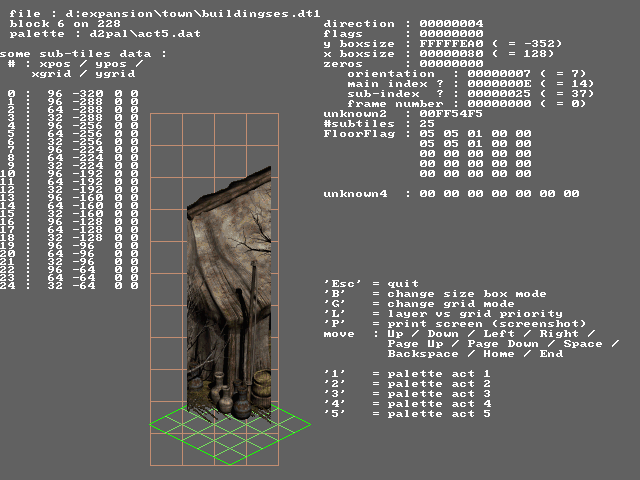
Task: Click the frame number value 00000000
Action: [499, 104]
